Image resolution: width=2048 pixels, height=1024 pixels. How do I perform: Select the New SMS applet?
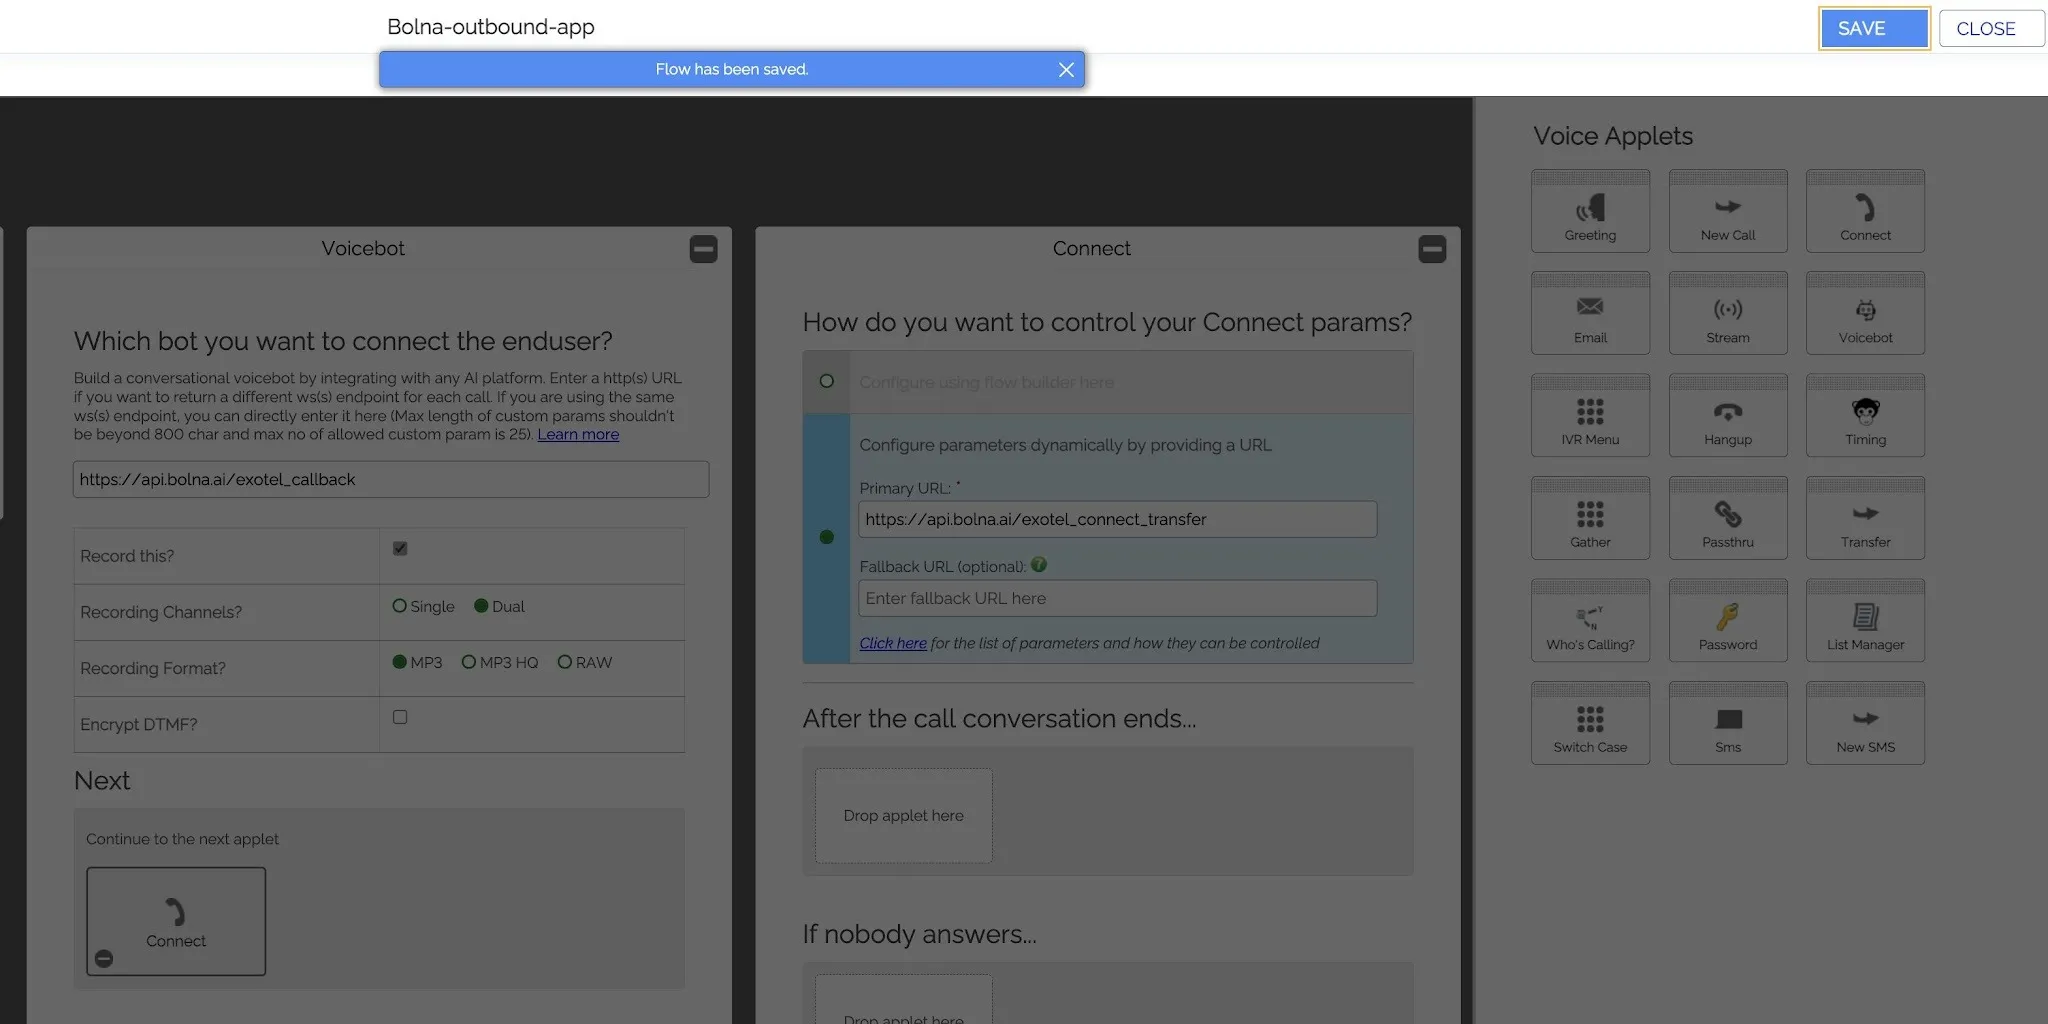coord(1865,723)
